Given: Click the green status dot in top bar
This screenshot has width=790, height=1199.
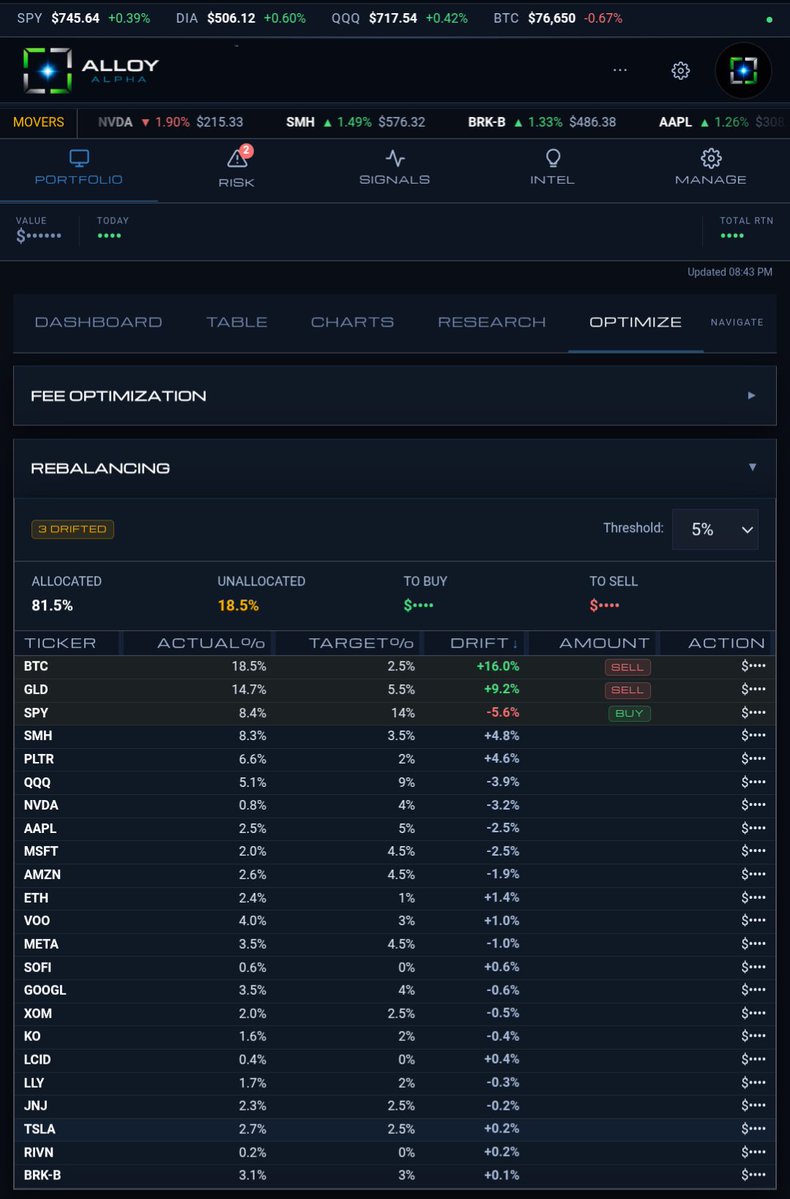Looking at the screenshot, I should [769, 19].
